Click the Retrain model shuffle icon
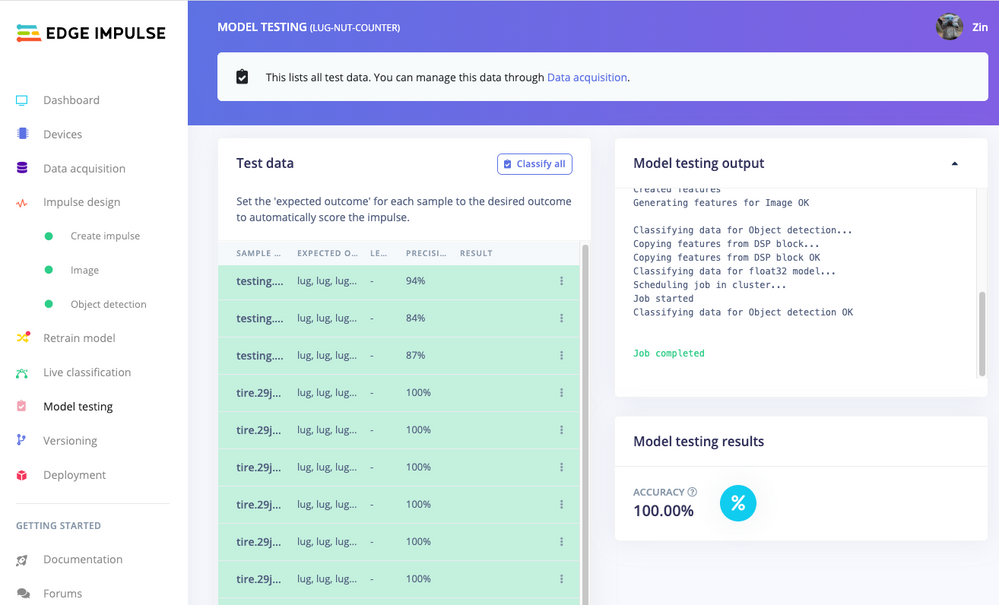 click(x=23, y=338)
